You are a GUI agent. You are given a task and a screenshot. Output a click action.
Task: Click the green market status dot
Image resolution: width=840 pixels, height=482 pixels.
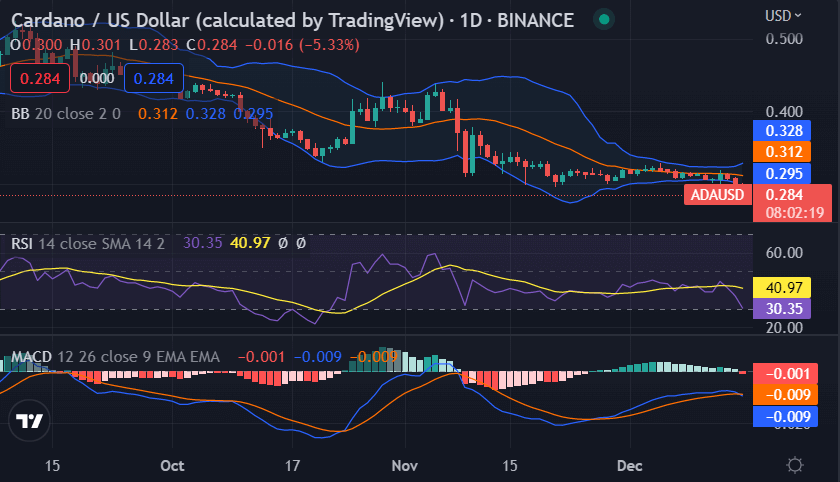pos(604,20)
